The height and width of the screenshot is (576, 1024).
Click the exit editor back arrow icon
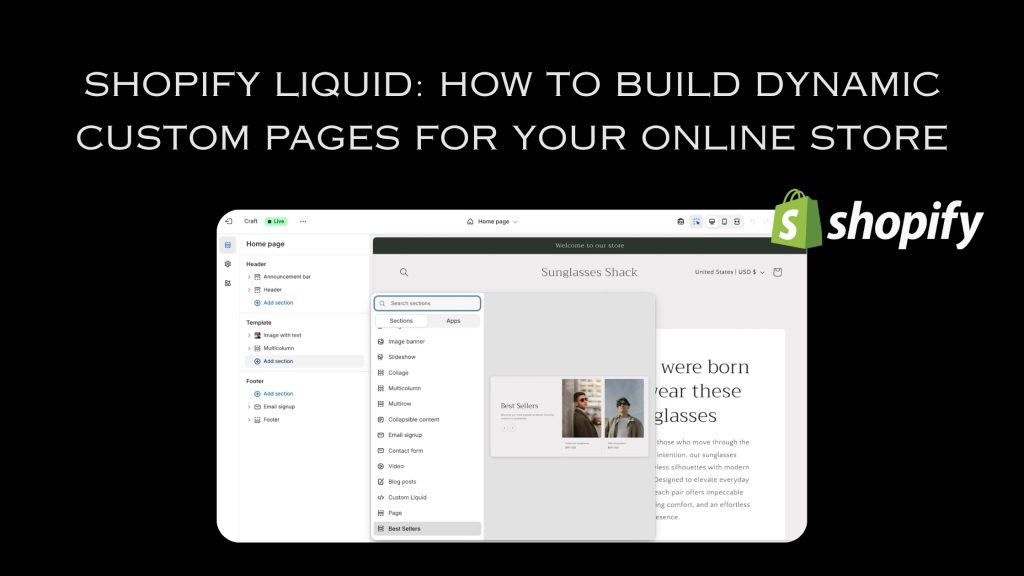229,221
